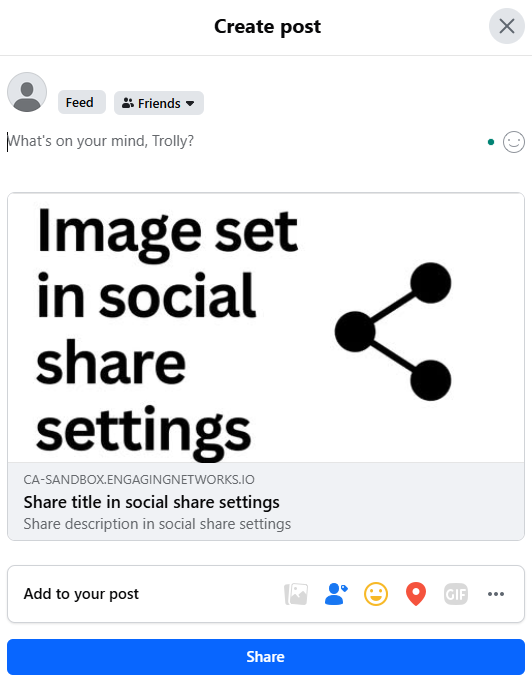Open the Friends audience dropdown

tap(159, 103)
